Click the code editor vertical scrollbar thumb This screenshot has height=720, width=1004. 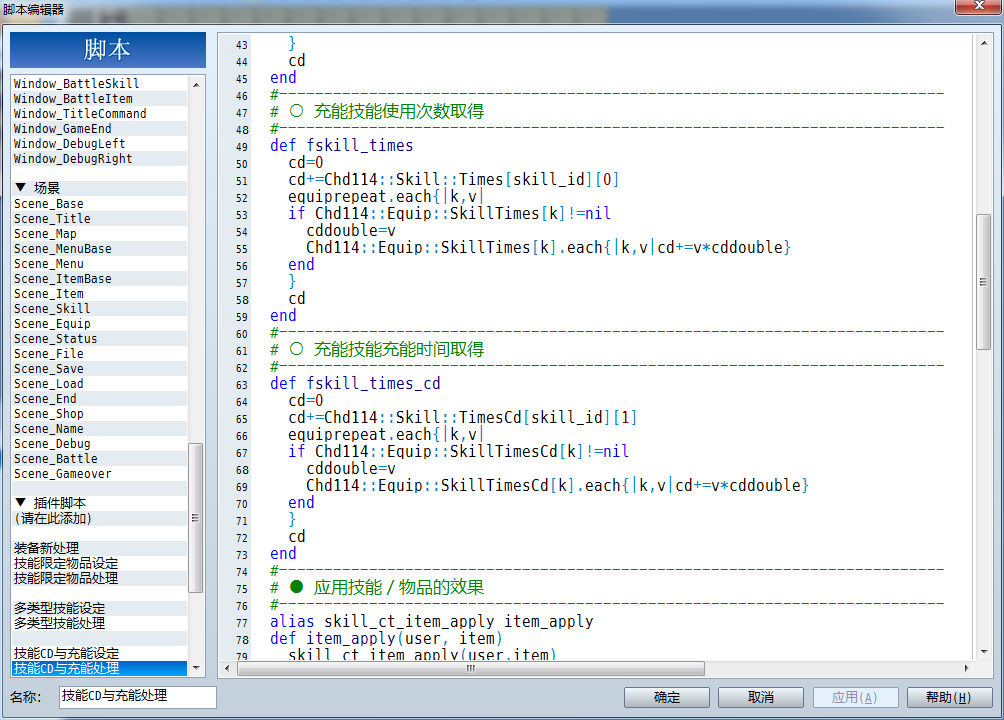click(984, 282)
